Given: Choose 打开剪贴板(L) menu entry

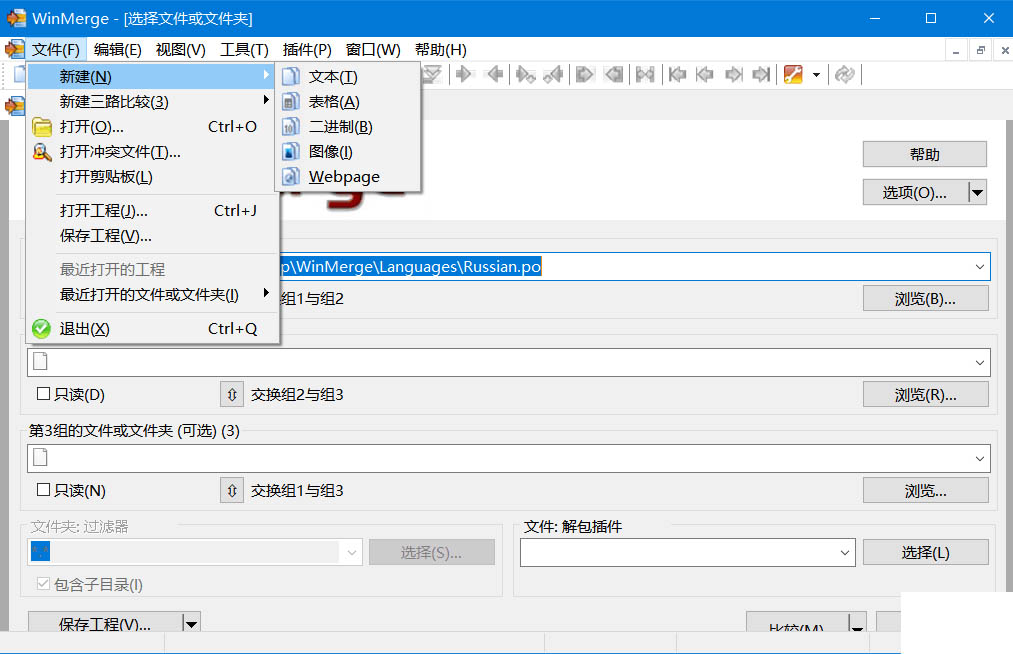Looking at the screenshot, I should [x=153, y=176].
